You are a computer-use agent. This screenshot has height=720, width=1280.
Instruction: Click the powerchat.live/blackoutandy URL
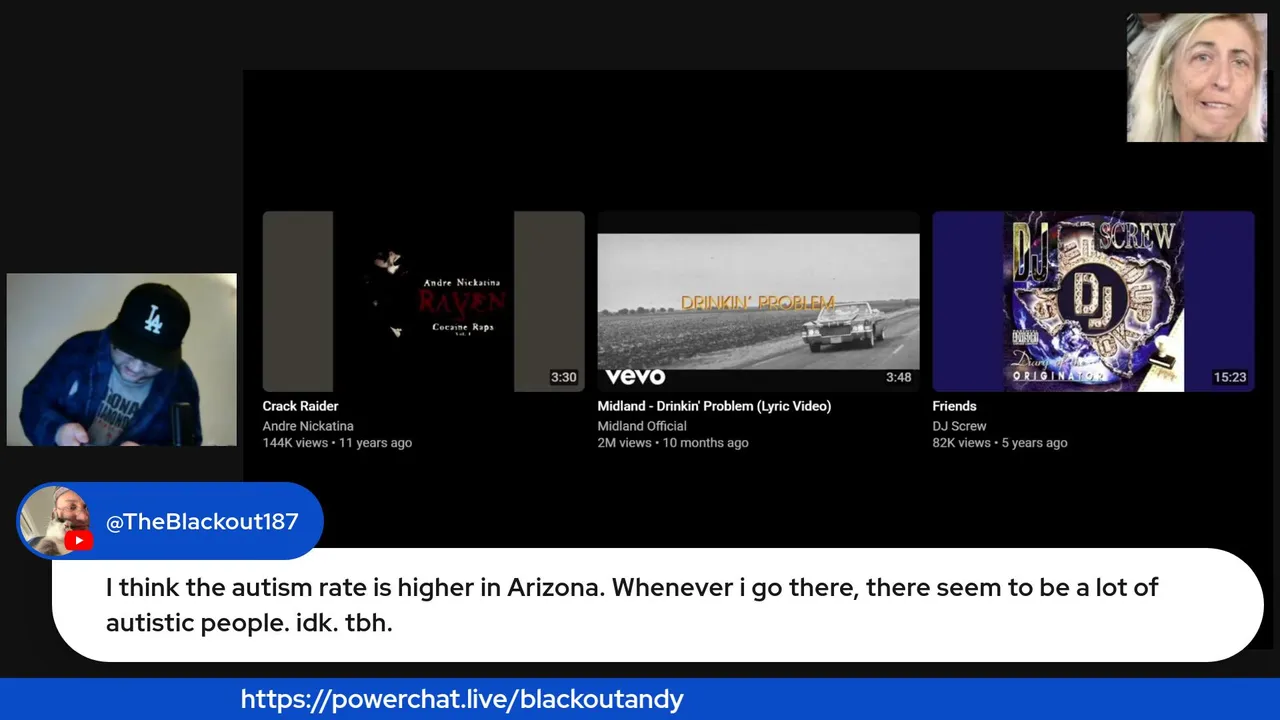(462, 699)
